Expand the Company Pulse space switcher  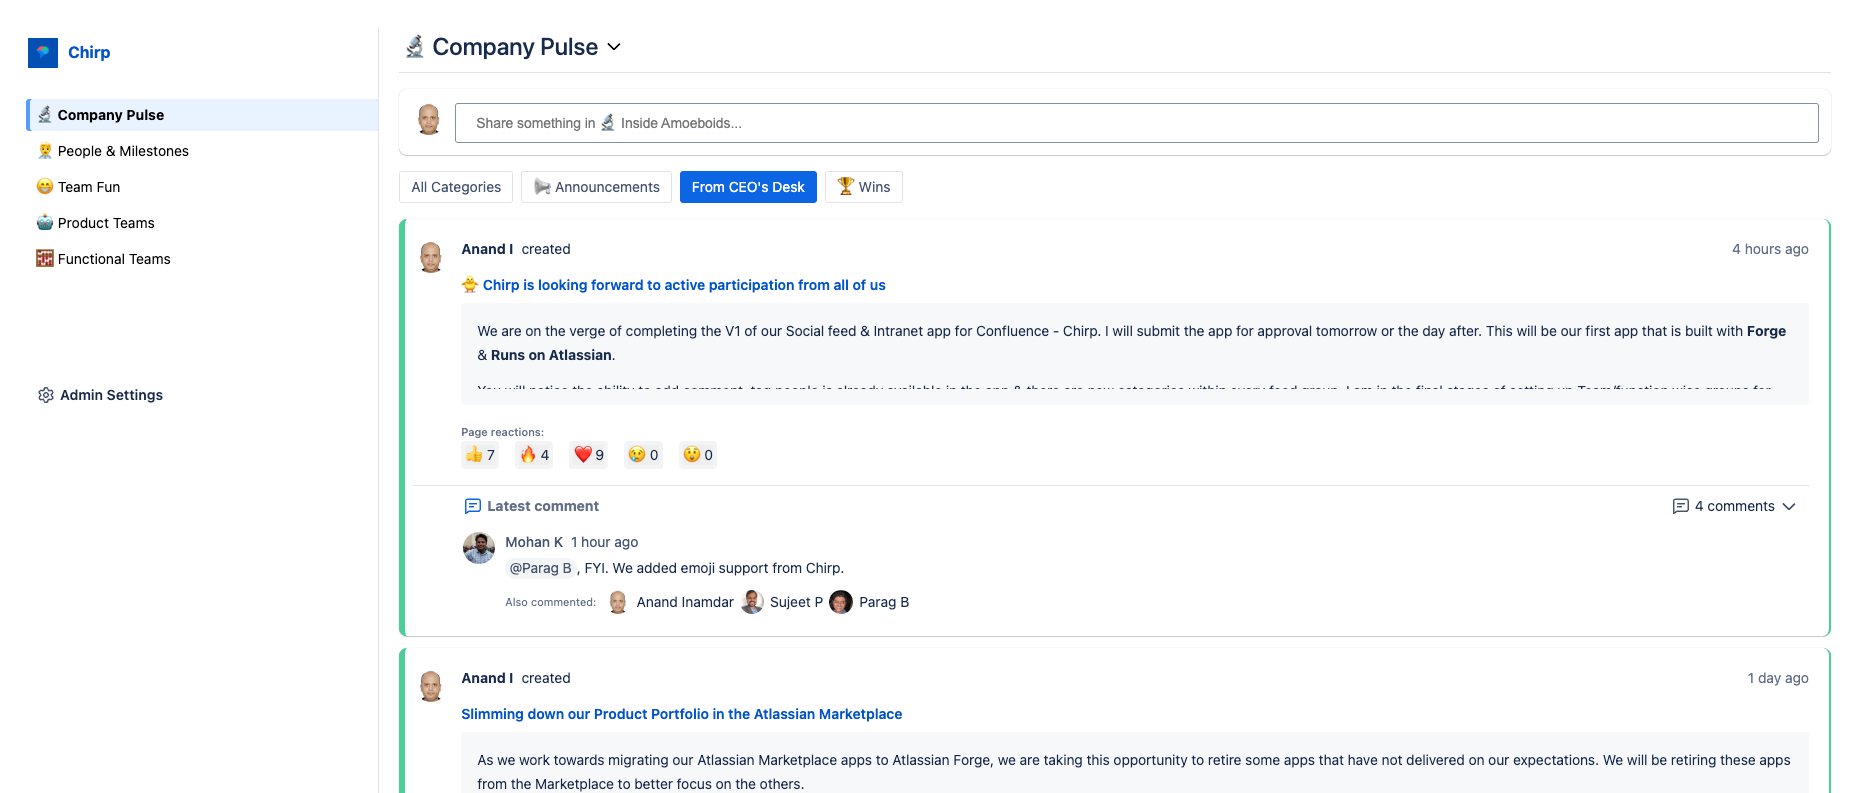pos(615,47)
